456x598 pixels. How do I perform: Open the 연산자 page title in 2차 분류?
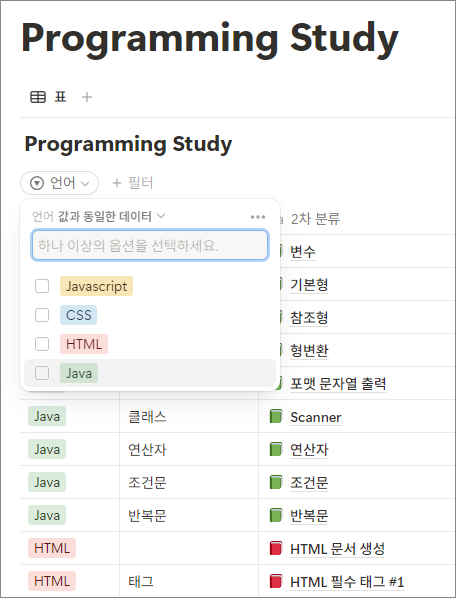point(309,450)
